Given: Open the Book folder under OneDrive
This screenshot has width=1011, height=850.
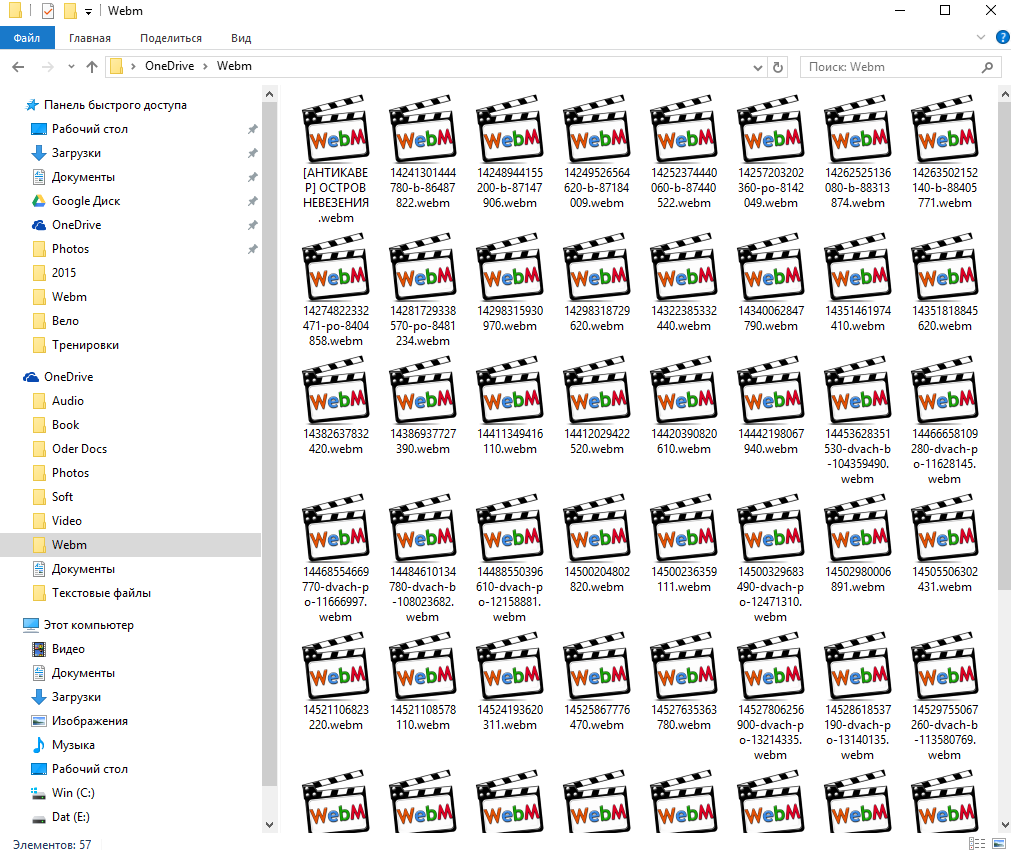Looking at the screenshot, I should 65,425.
